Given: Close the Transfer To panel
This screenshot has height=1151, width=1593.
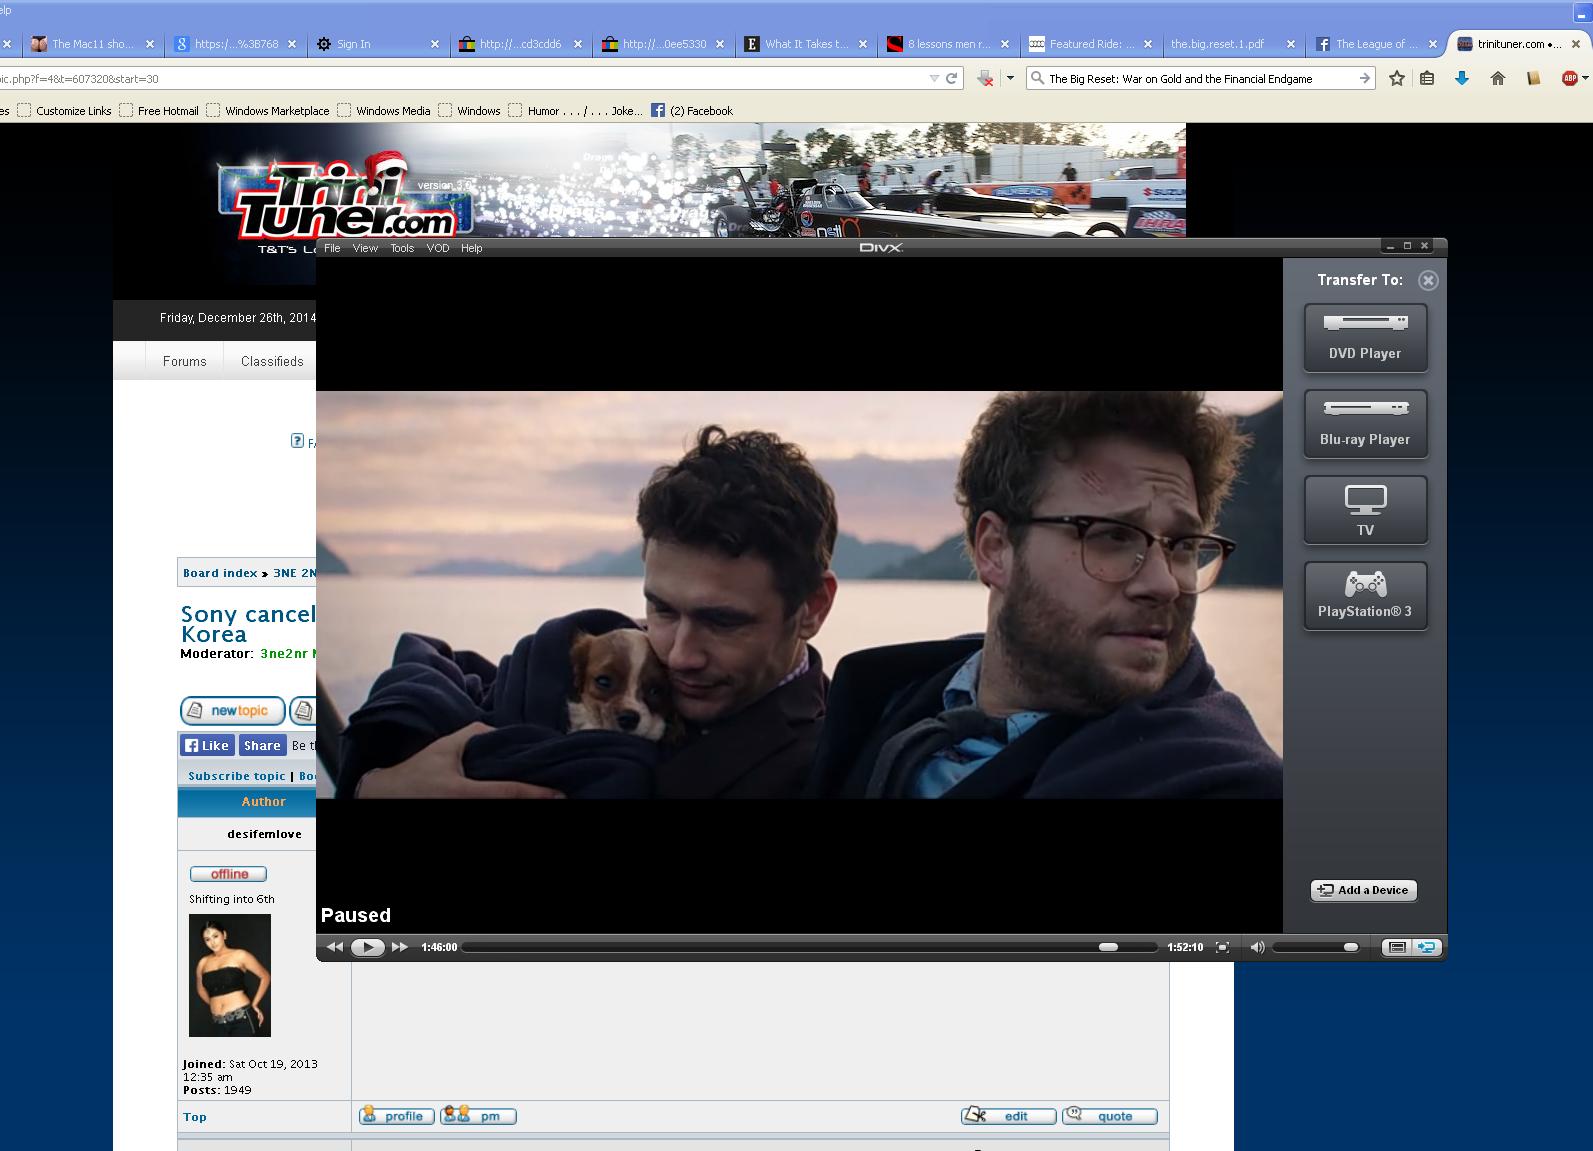Looking at the screenshot, I should (1428, 280).
